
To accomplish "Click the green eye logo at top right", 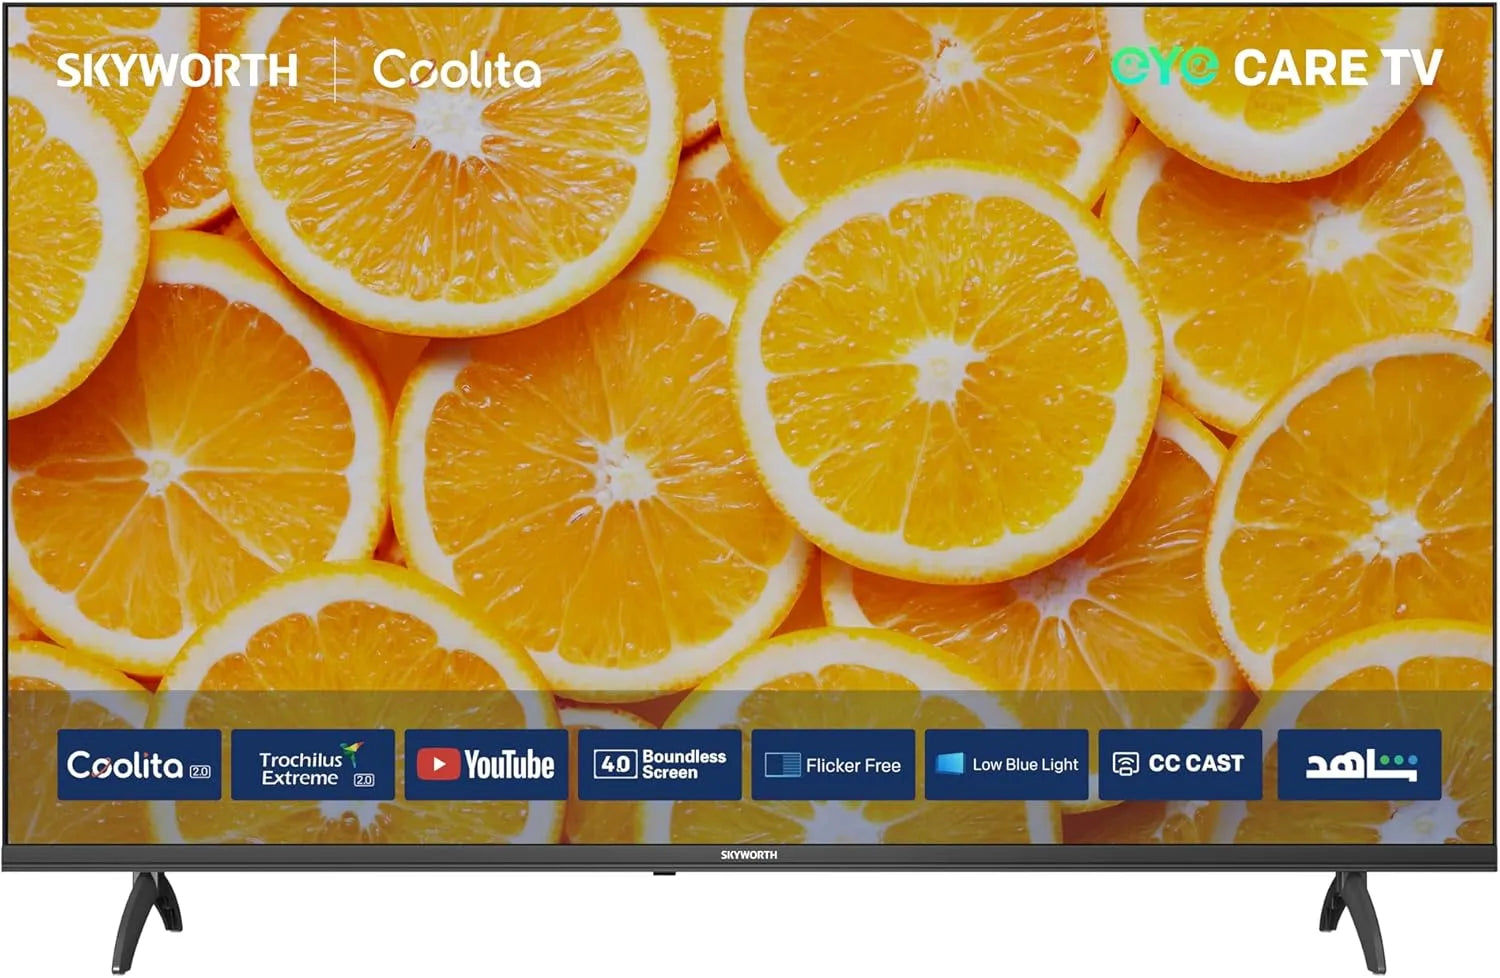I will coord(1164,67).
